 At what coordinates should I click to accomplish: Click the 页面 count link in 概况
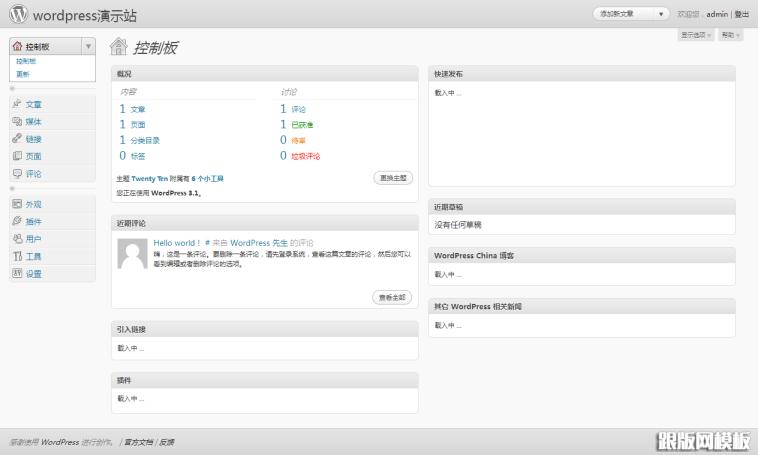click(138, 125)
